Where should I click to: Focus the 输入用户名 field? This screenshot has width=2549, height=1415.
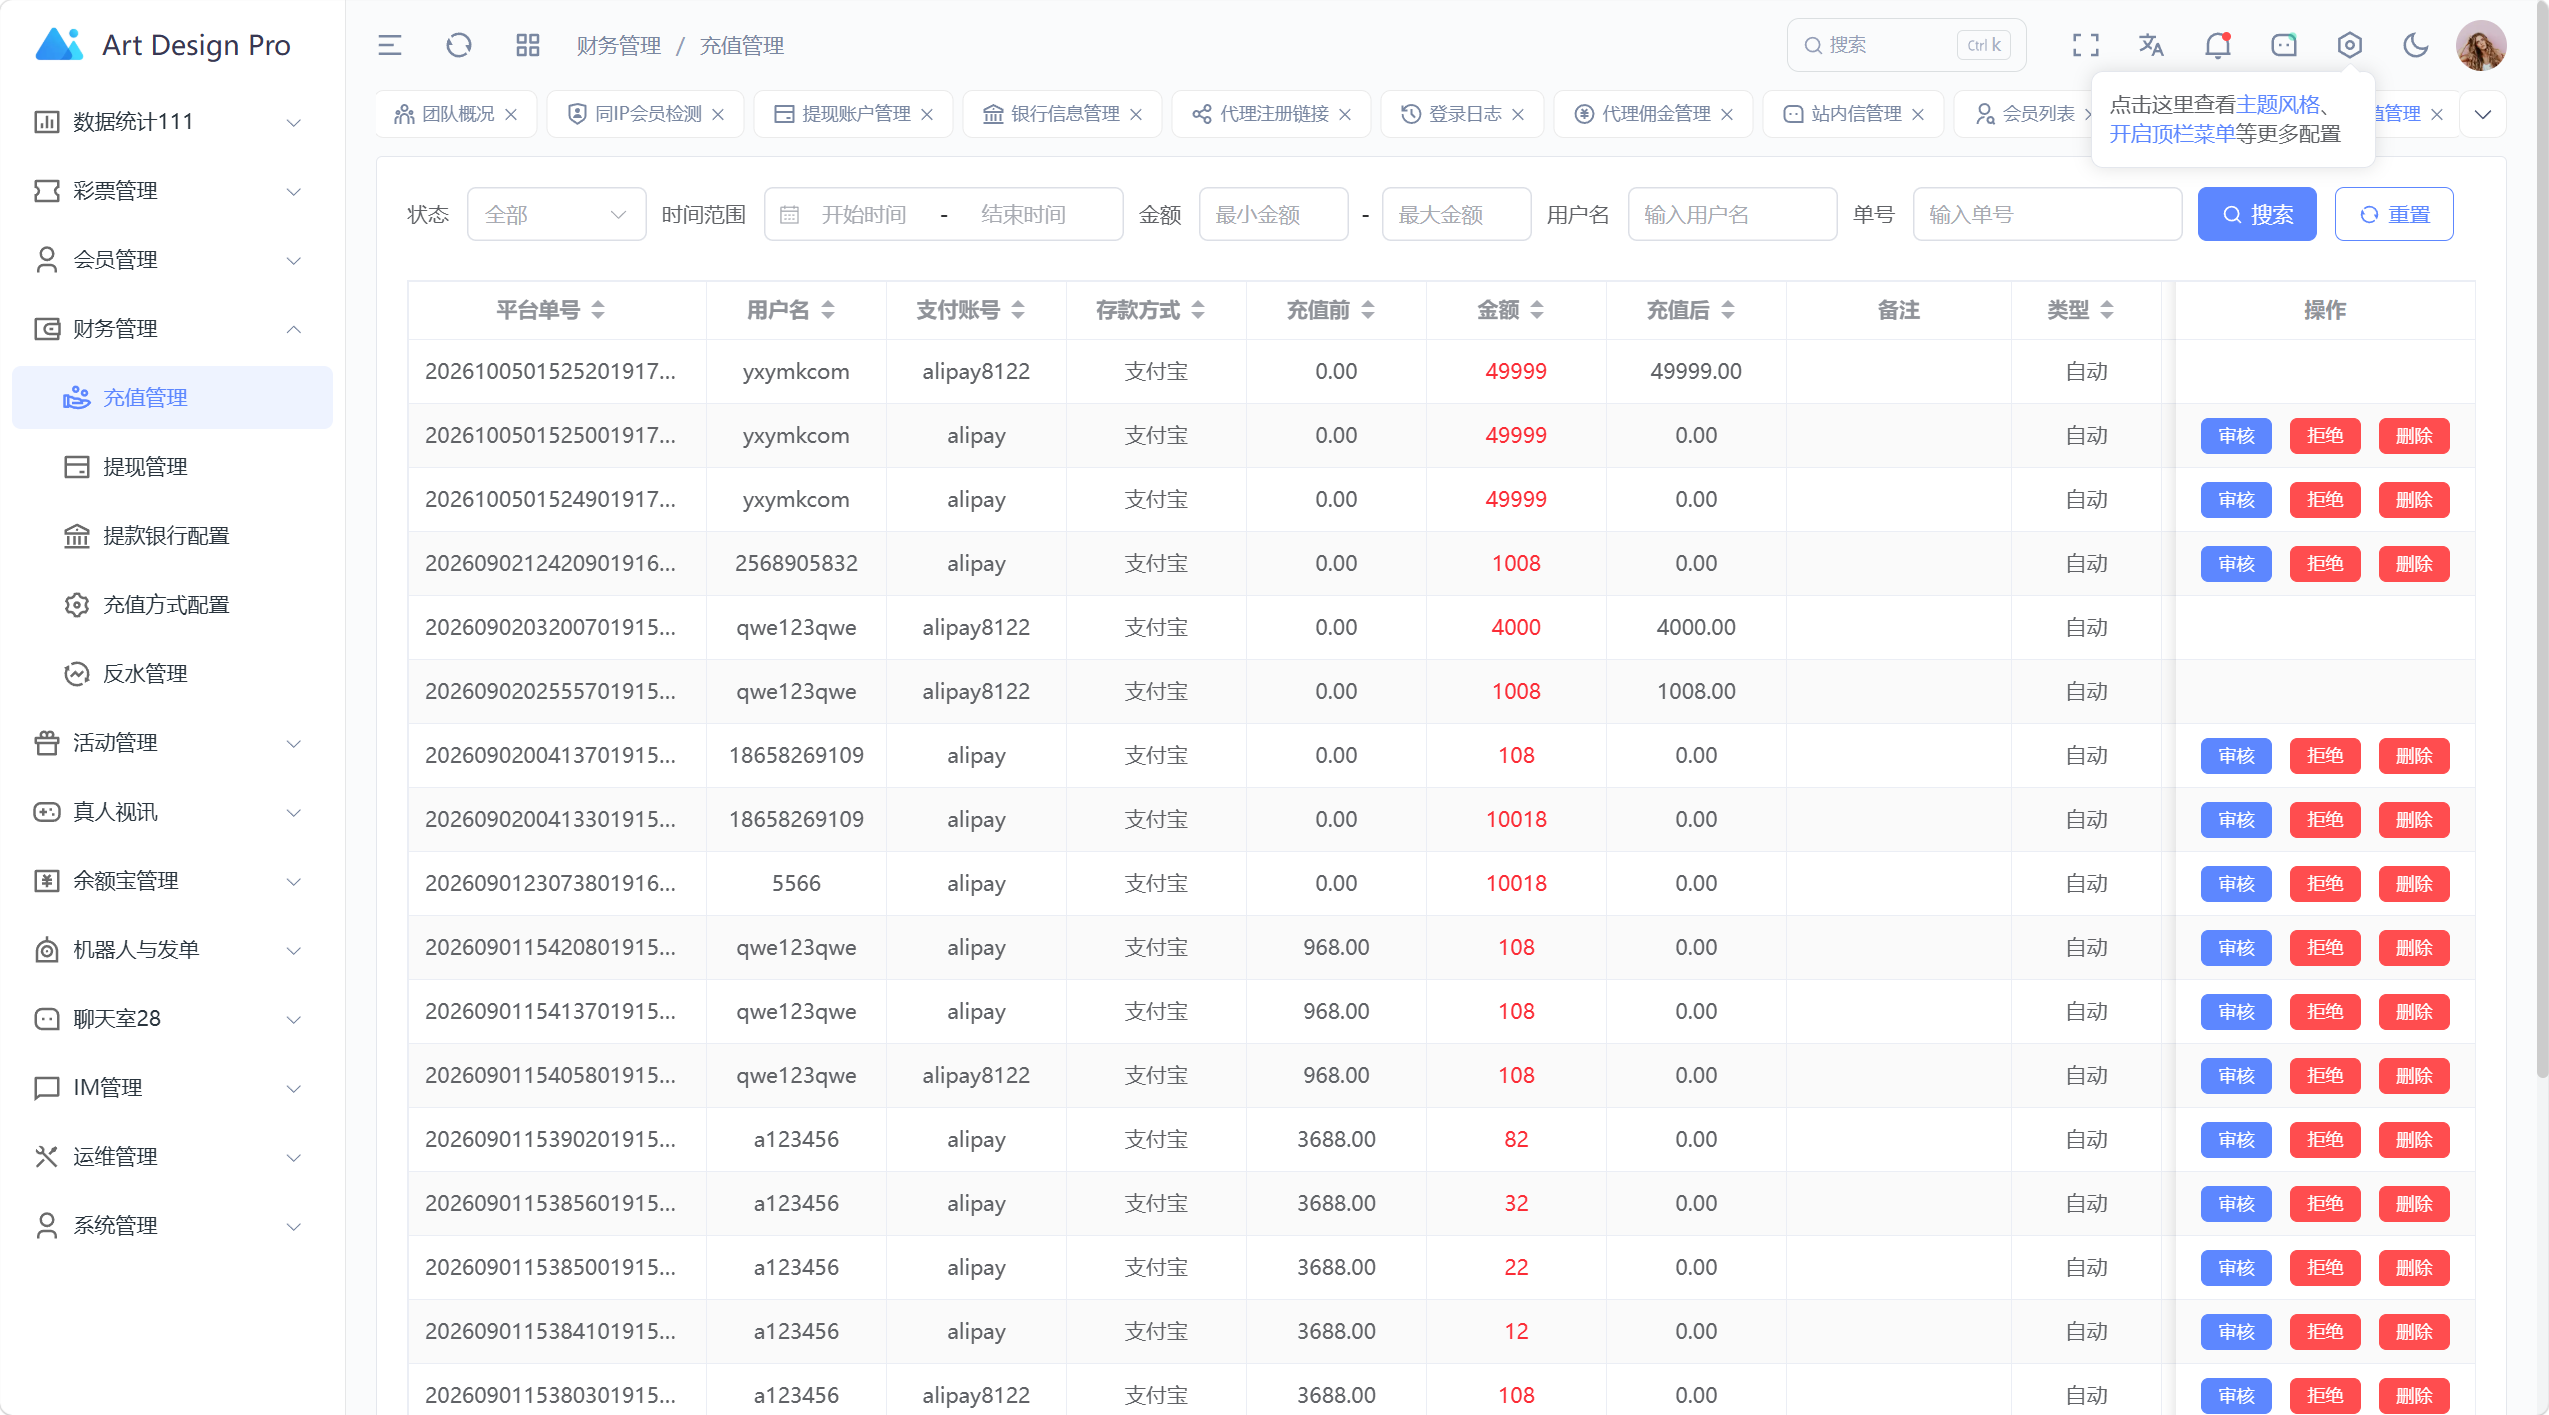point(1732,214)
